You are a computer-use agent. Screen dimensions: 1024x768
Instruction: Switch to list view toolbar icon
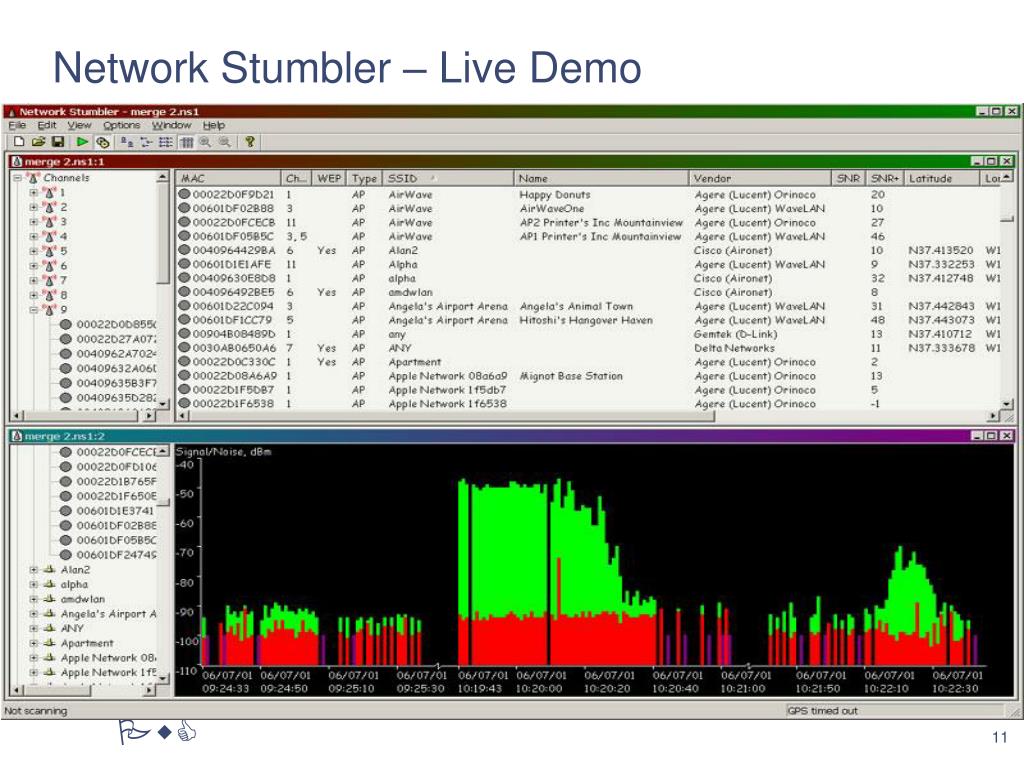166,142
